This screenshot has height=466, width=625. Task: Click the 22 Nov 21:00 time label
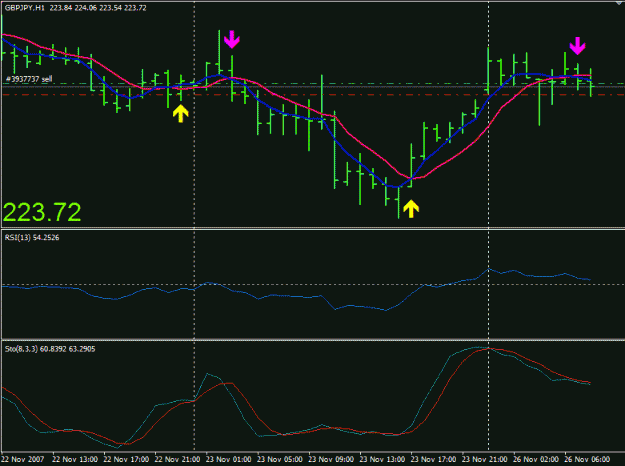point(177,459)
